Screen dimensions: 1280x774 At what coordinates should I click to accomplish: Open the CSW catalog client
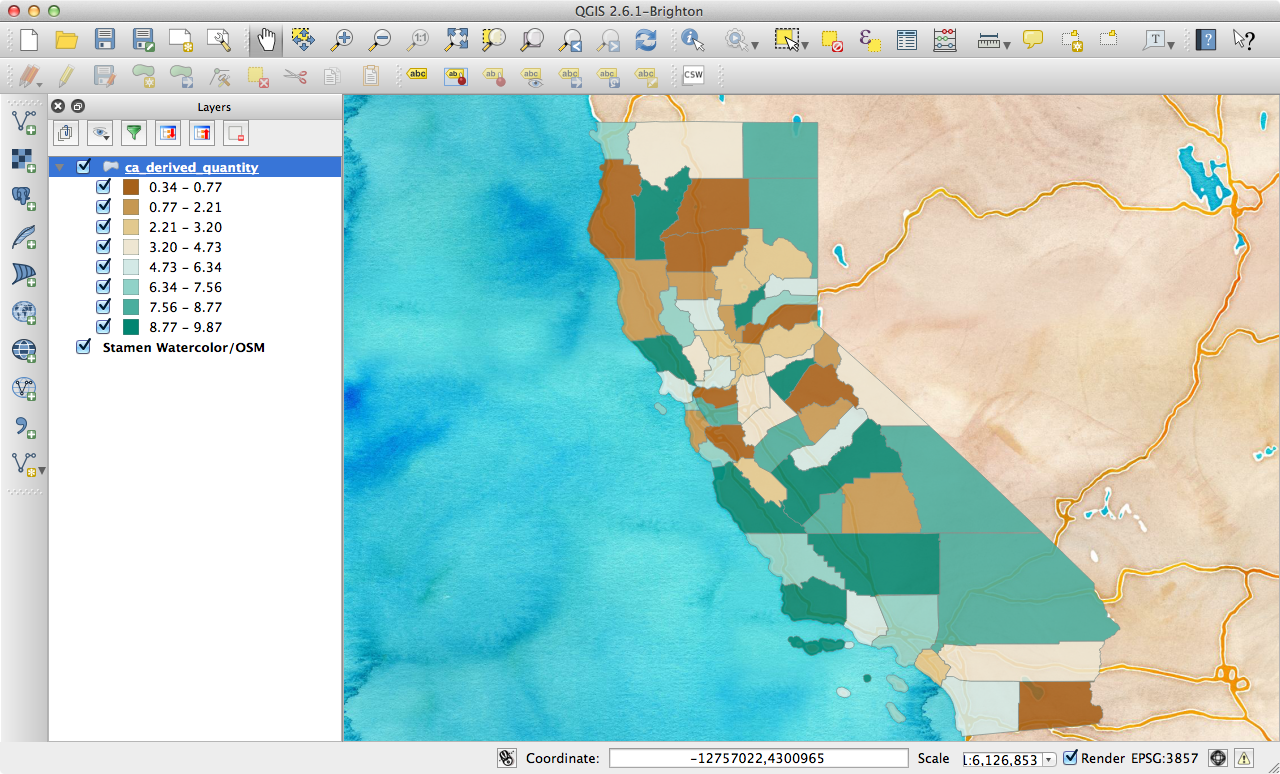coord(693,75)
